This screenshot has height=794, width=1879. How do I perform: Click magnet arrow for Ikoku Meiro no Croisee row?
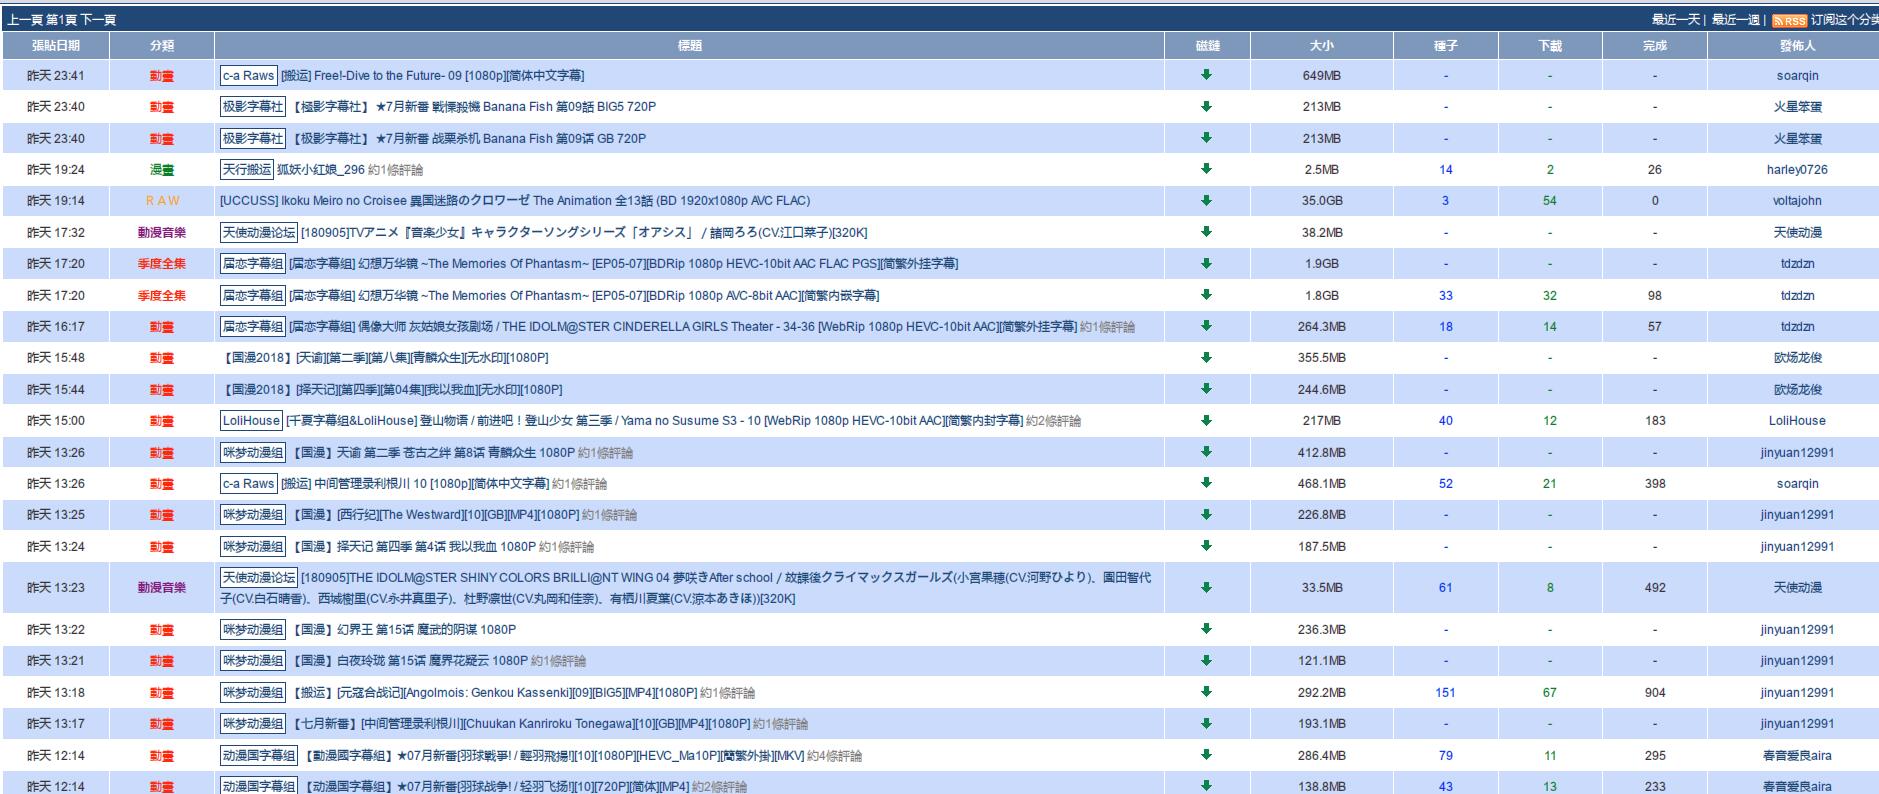[1206, 200]
